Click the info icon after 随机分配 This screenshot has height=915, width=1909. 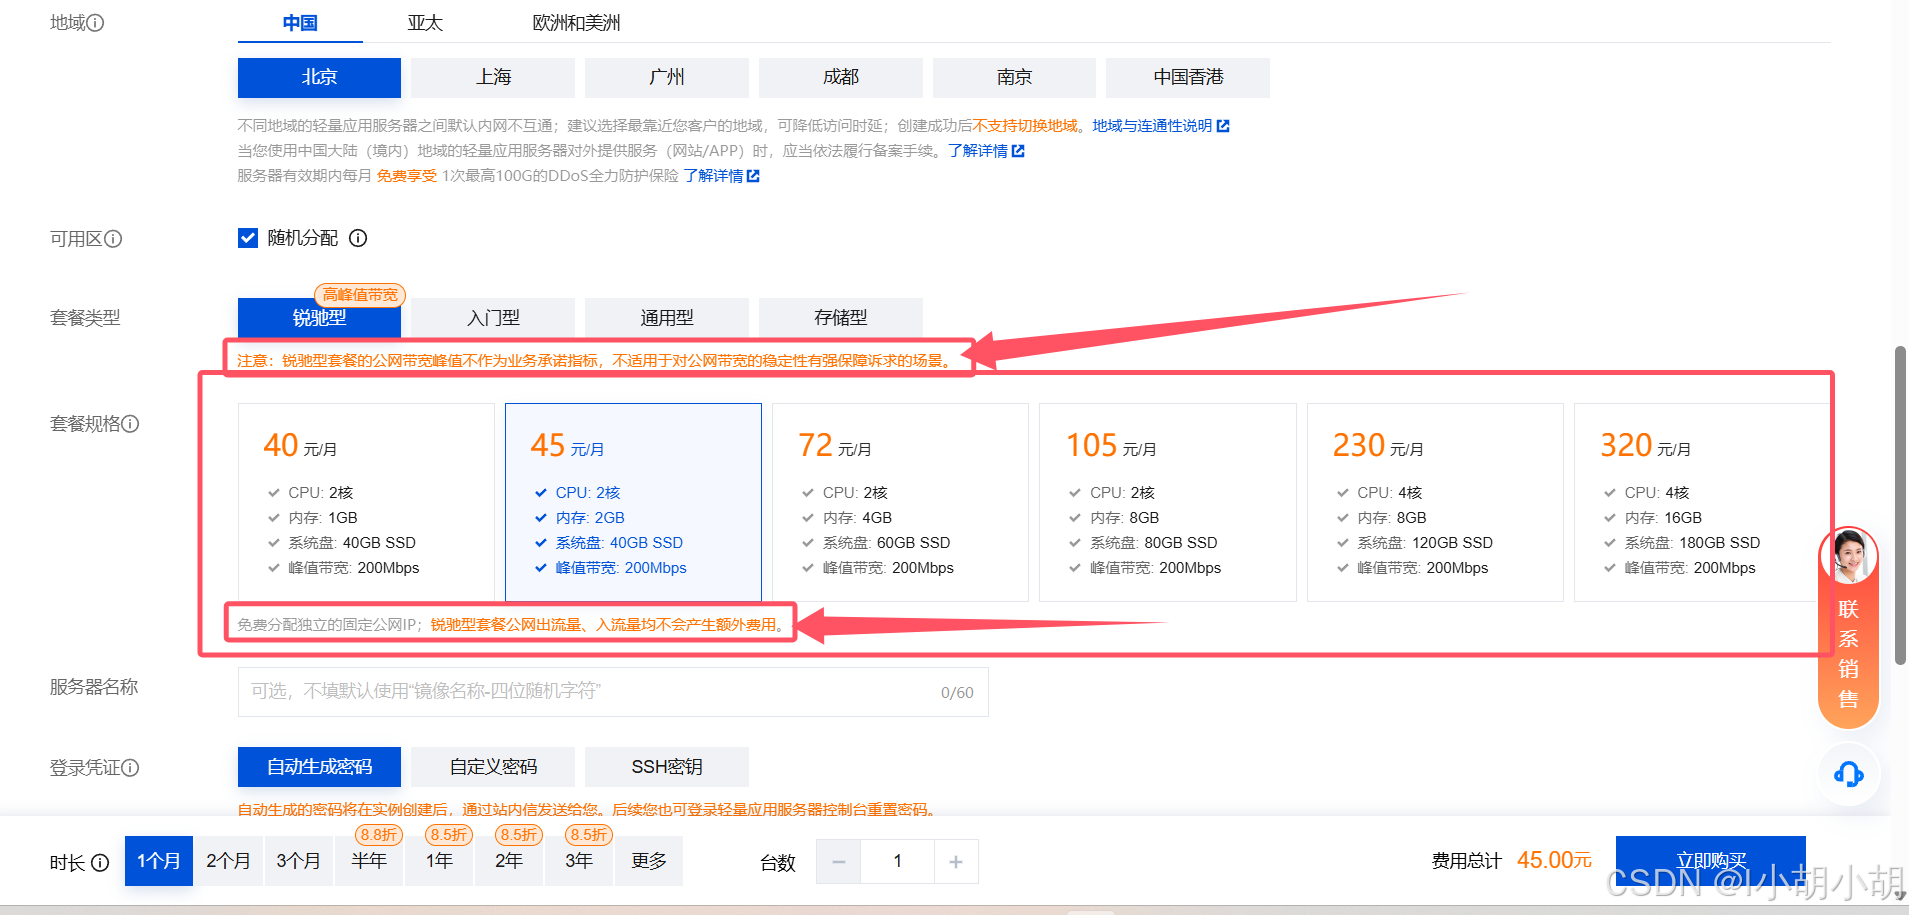point(358,238)
